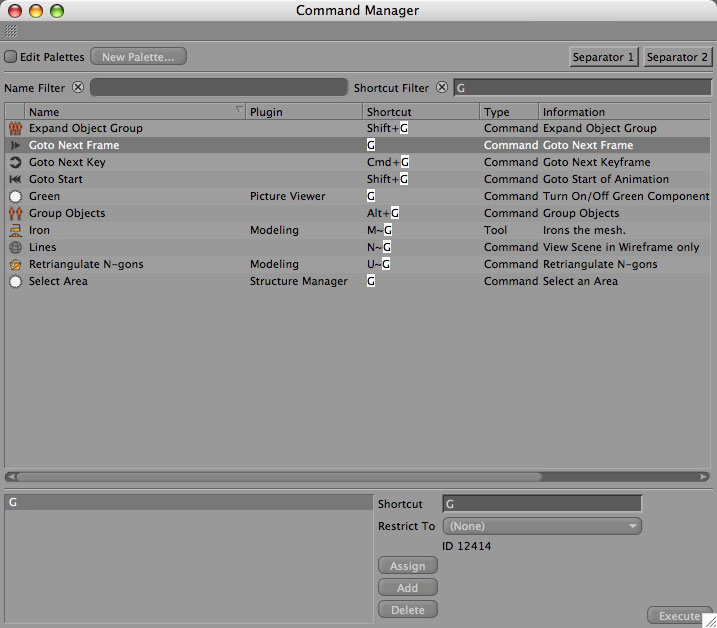Clear the Shortcut Filter with its X icon
The image size is (717, 628).
tap(442, 88)
